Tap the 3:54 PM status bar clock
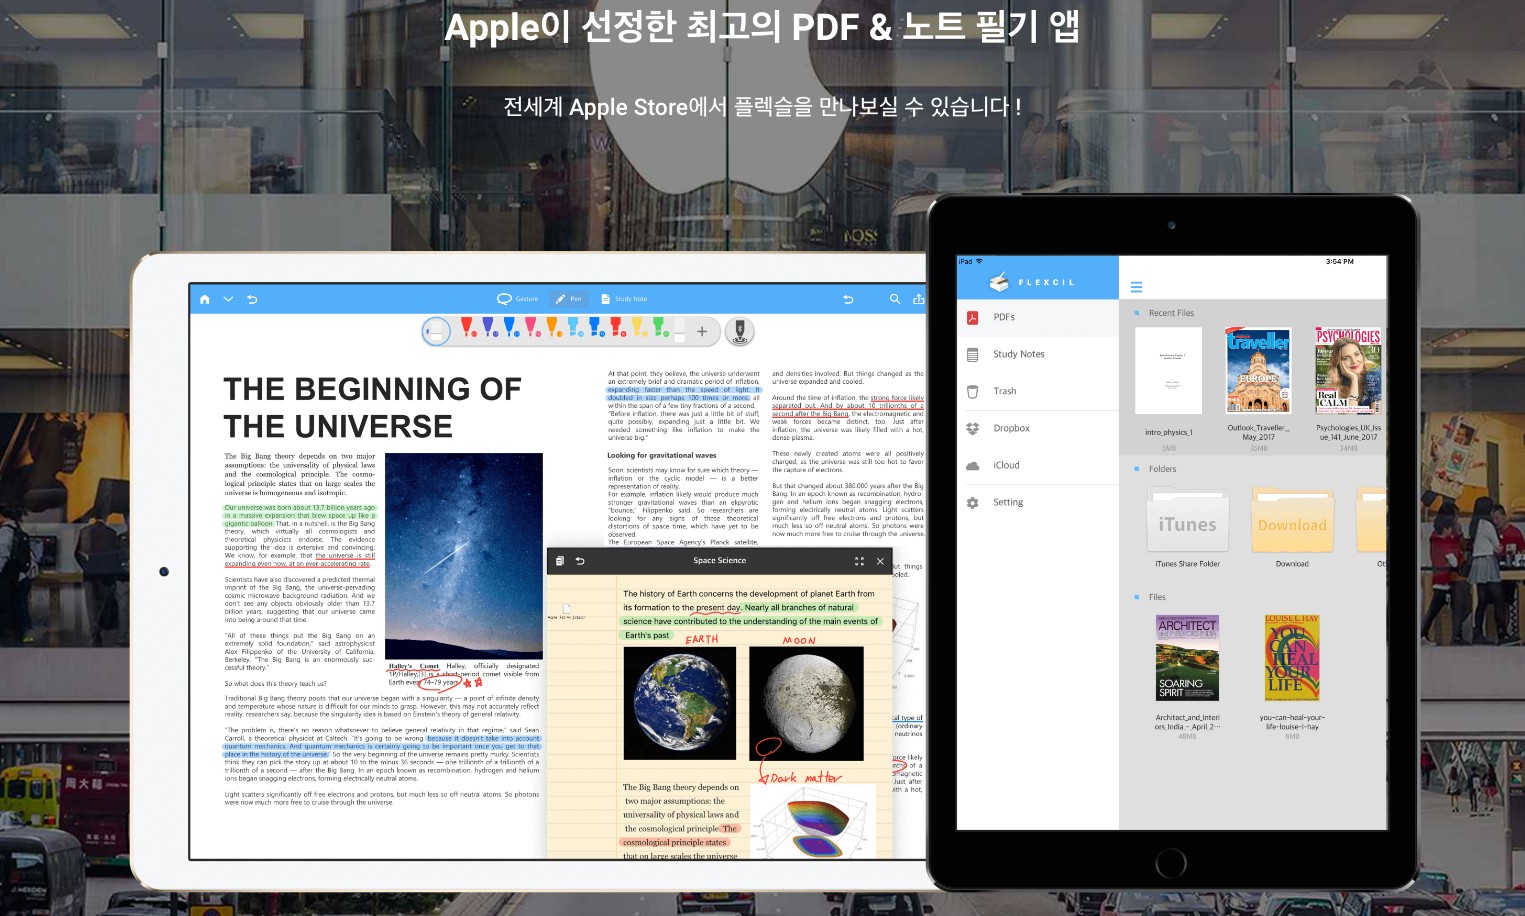The image size is (1525, 916). pyautogui.click(x=1340, y=262)
